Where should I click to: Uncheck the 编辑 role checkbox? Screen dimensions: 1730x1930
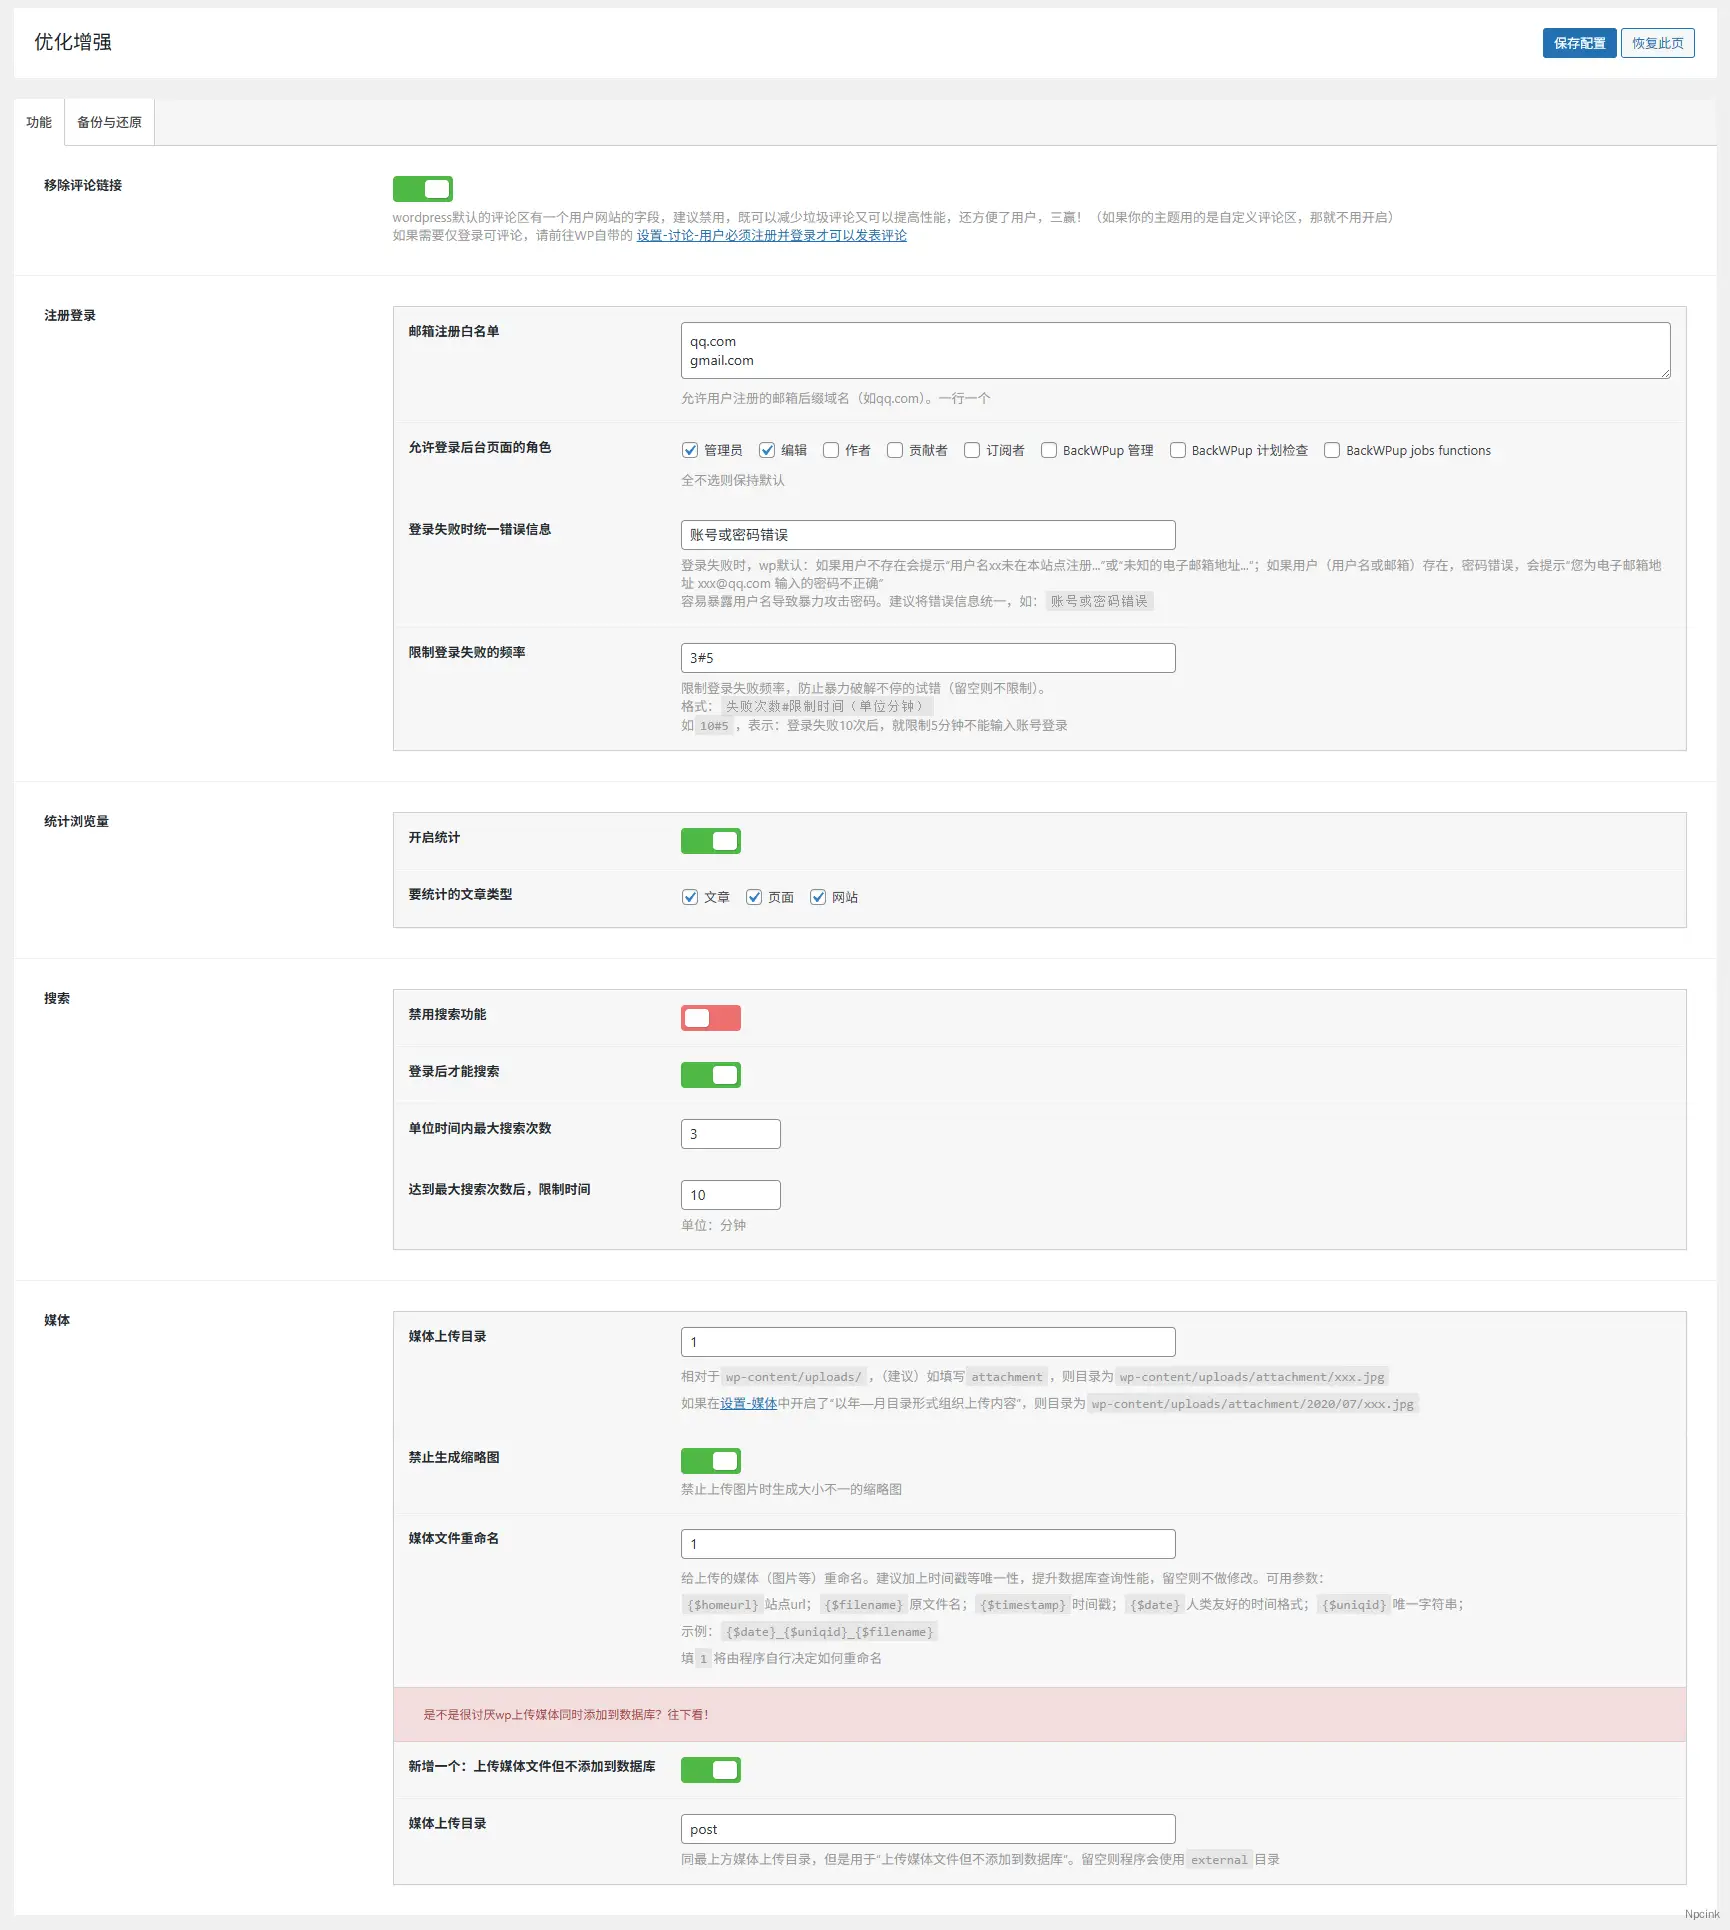pyautogui.click(x=768, y=450)
